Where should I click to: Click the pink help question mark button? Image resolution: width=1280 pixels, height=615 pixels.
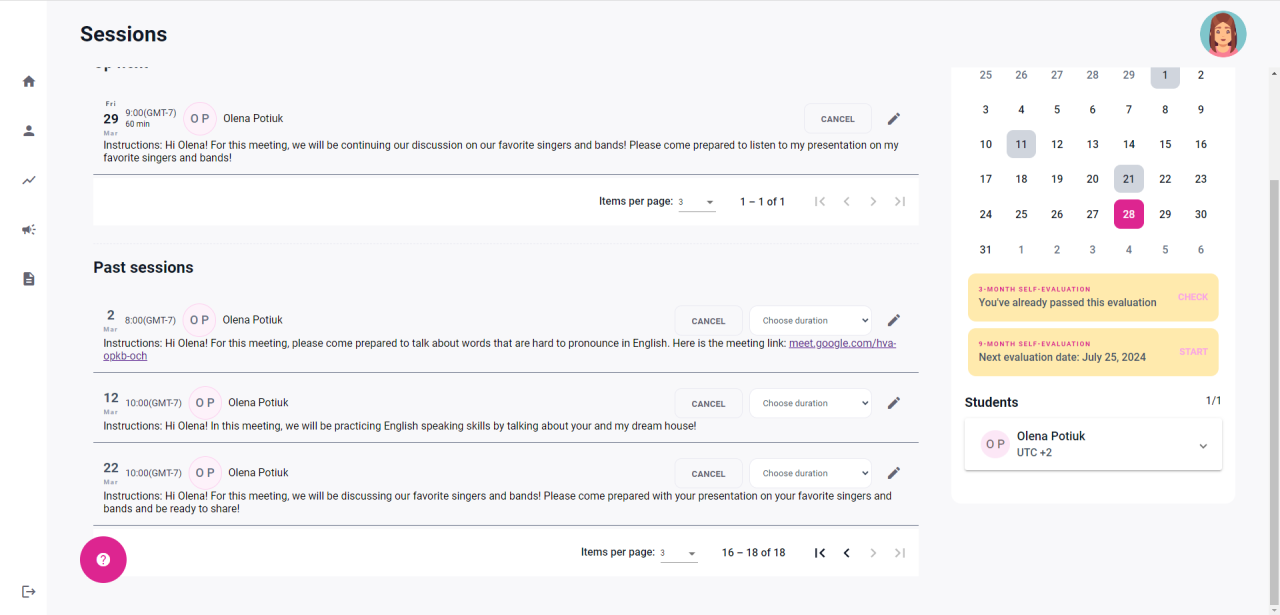(x=103, y=560)
